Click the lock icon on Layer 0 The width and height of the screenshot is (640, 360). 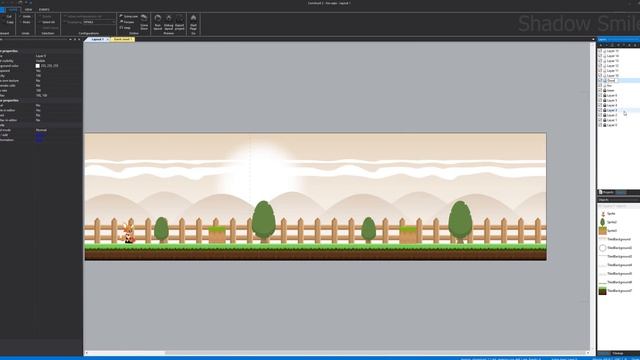click(604, 125)
